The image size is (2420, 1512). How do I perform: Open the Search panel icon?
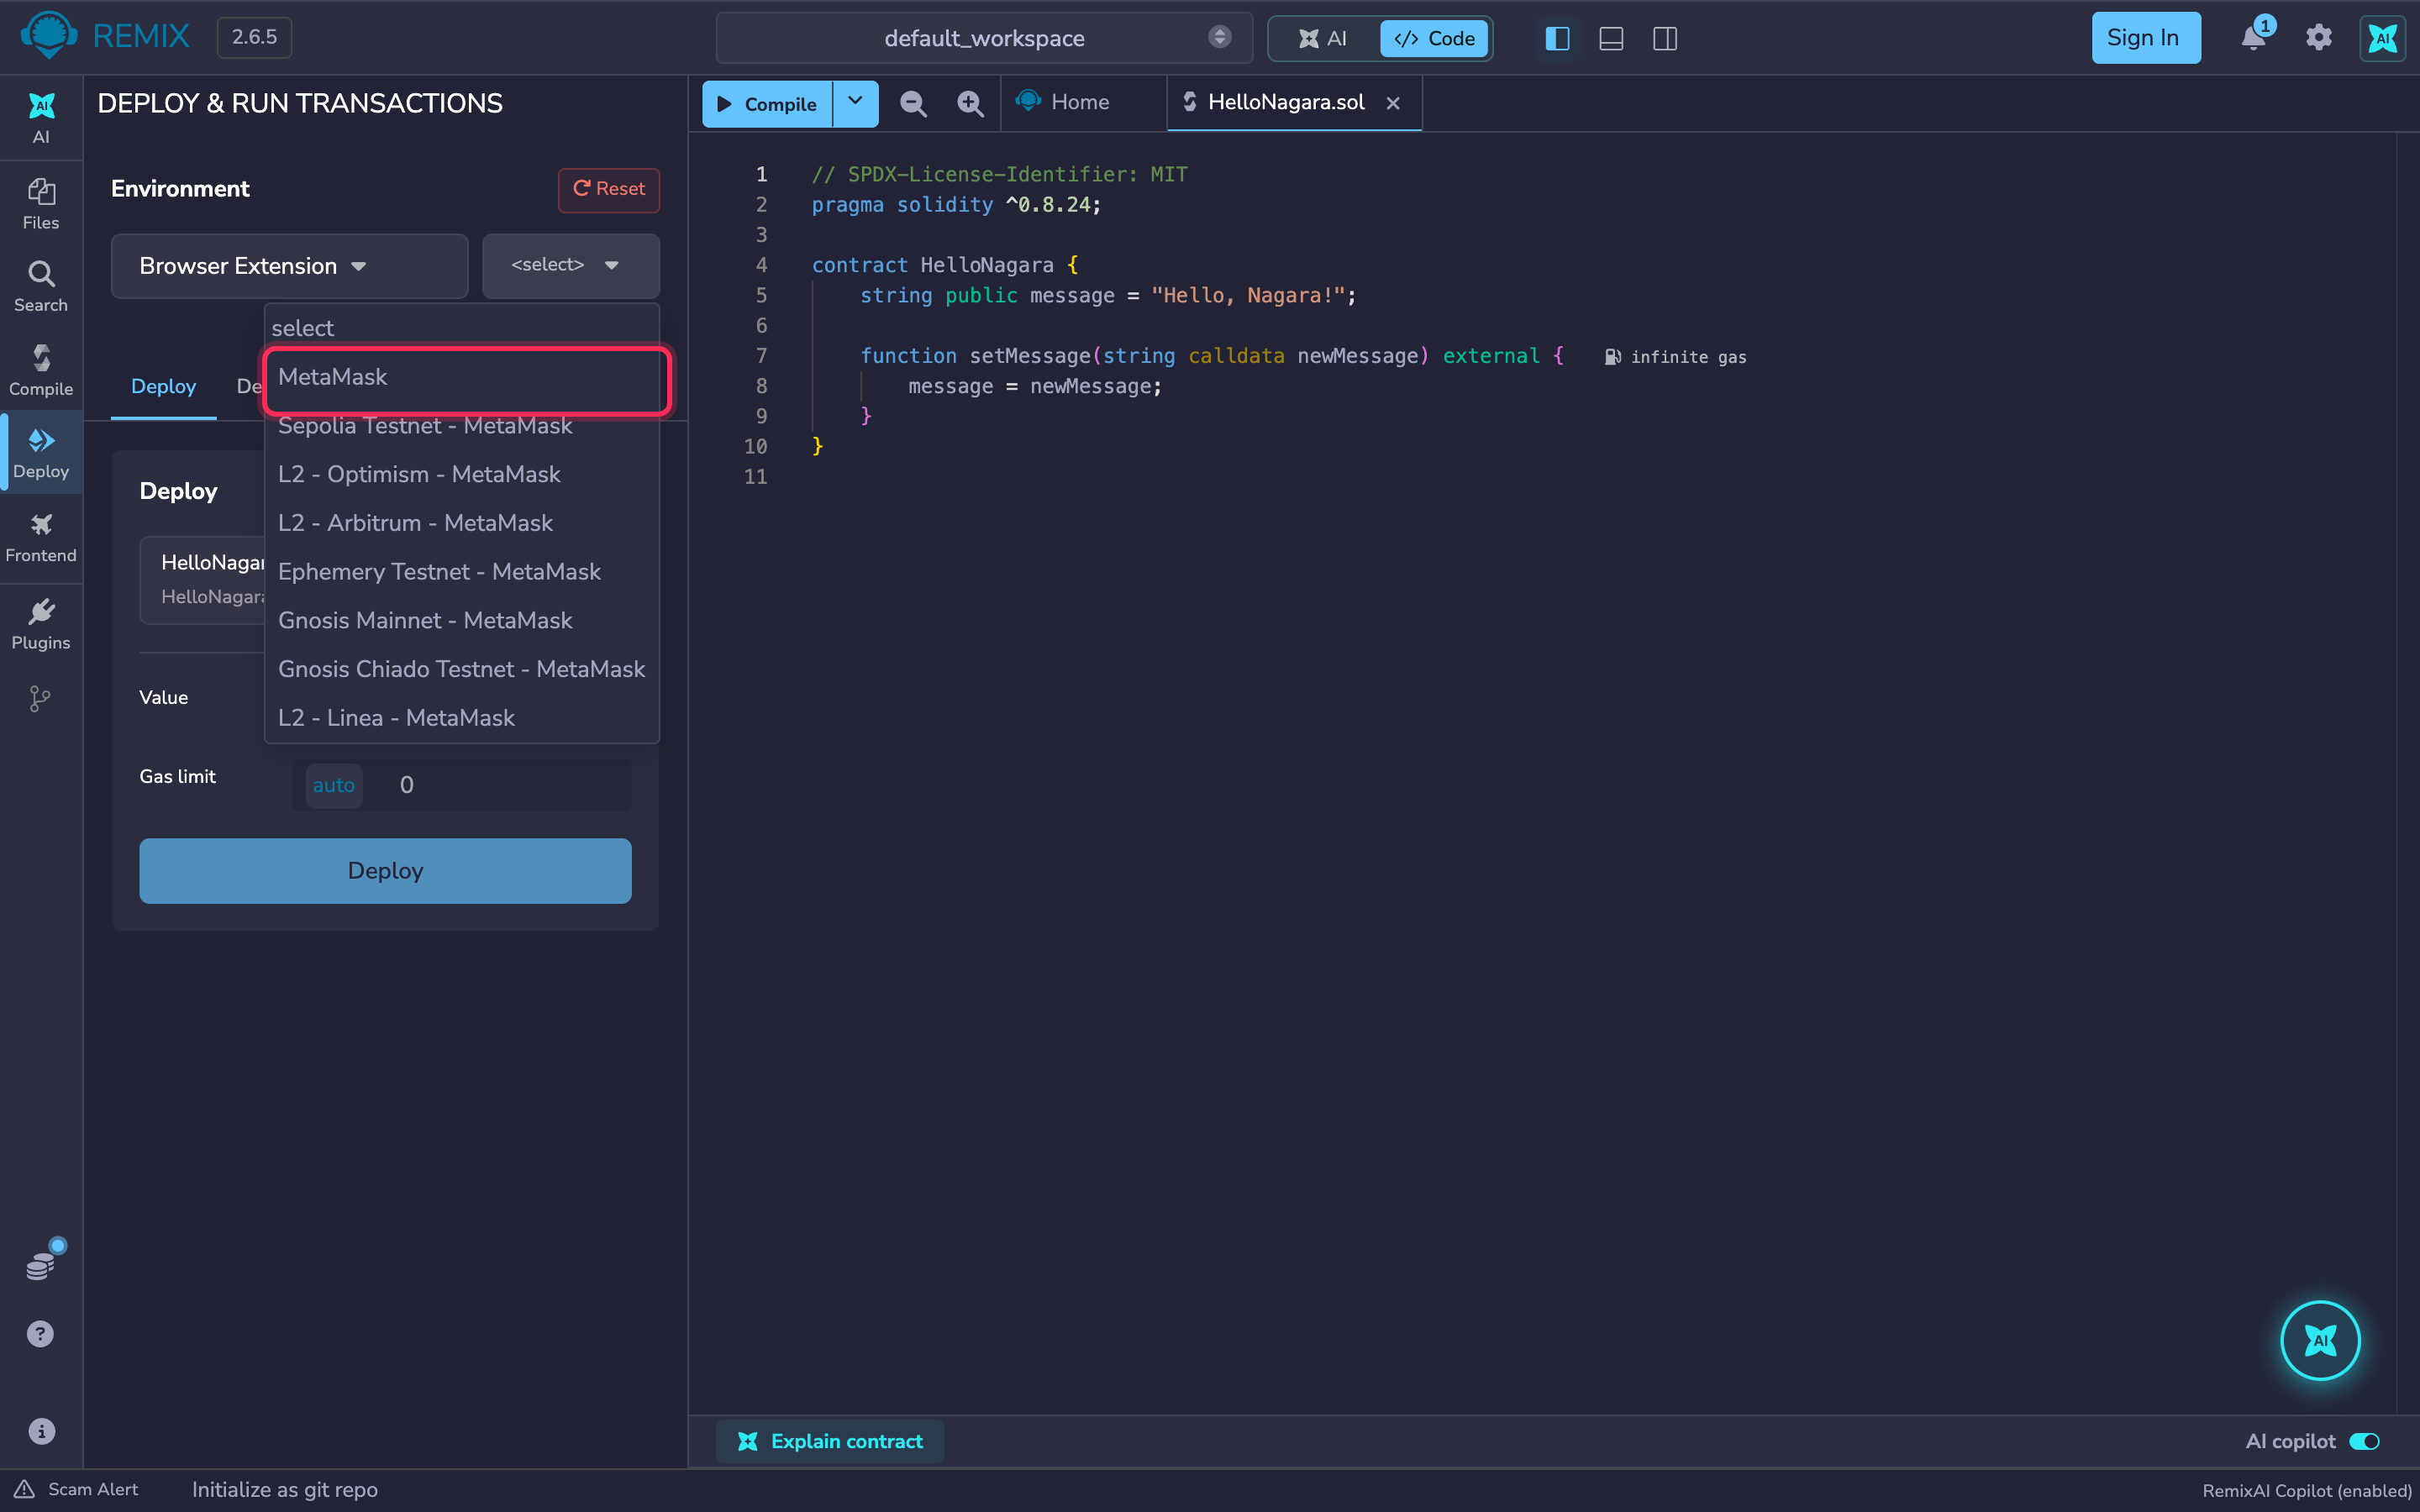(41, 287)
